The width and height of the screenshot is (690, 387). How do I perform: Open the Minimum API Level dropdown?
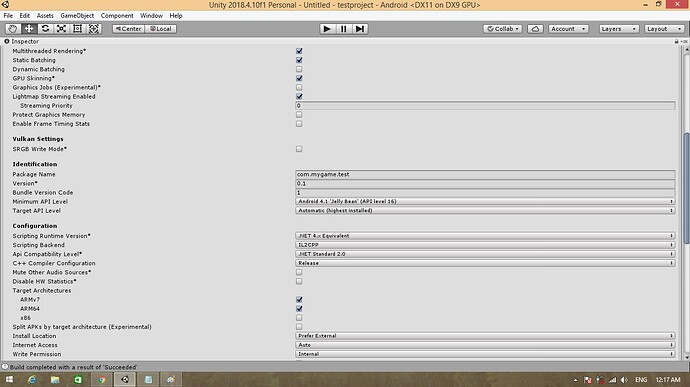point(485,201)
